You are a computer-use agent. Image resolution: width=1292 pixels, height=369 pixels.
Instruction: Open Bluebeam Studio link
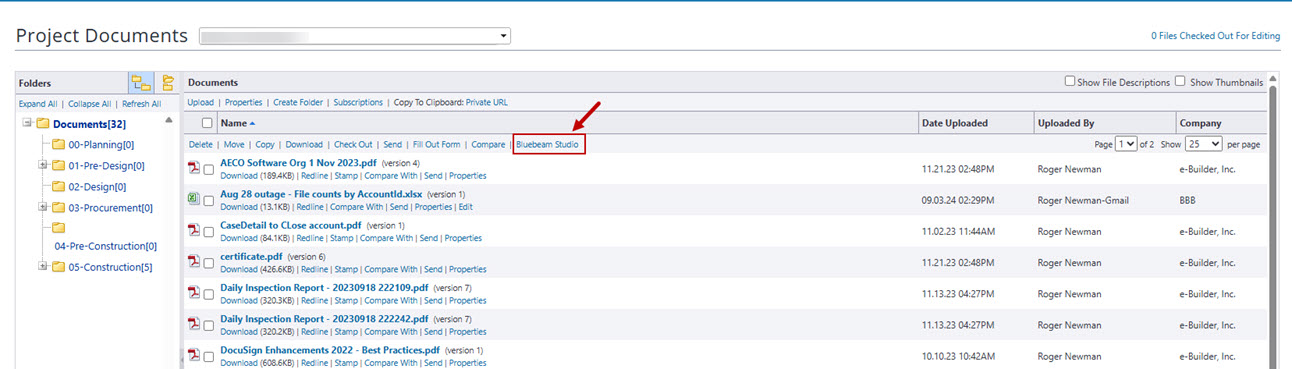547,145
